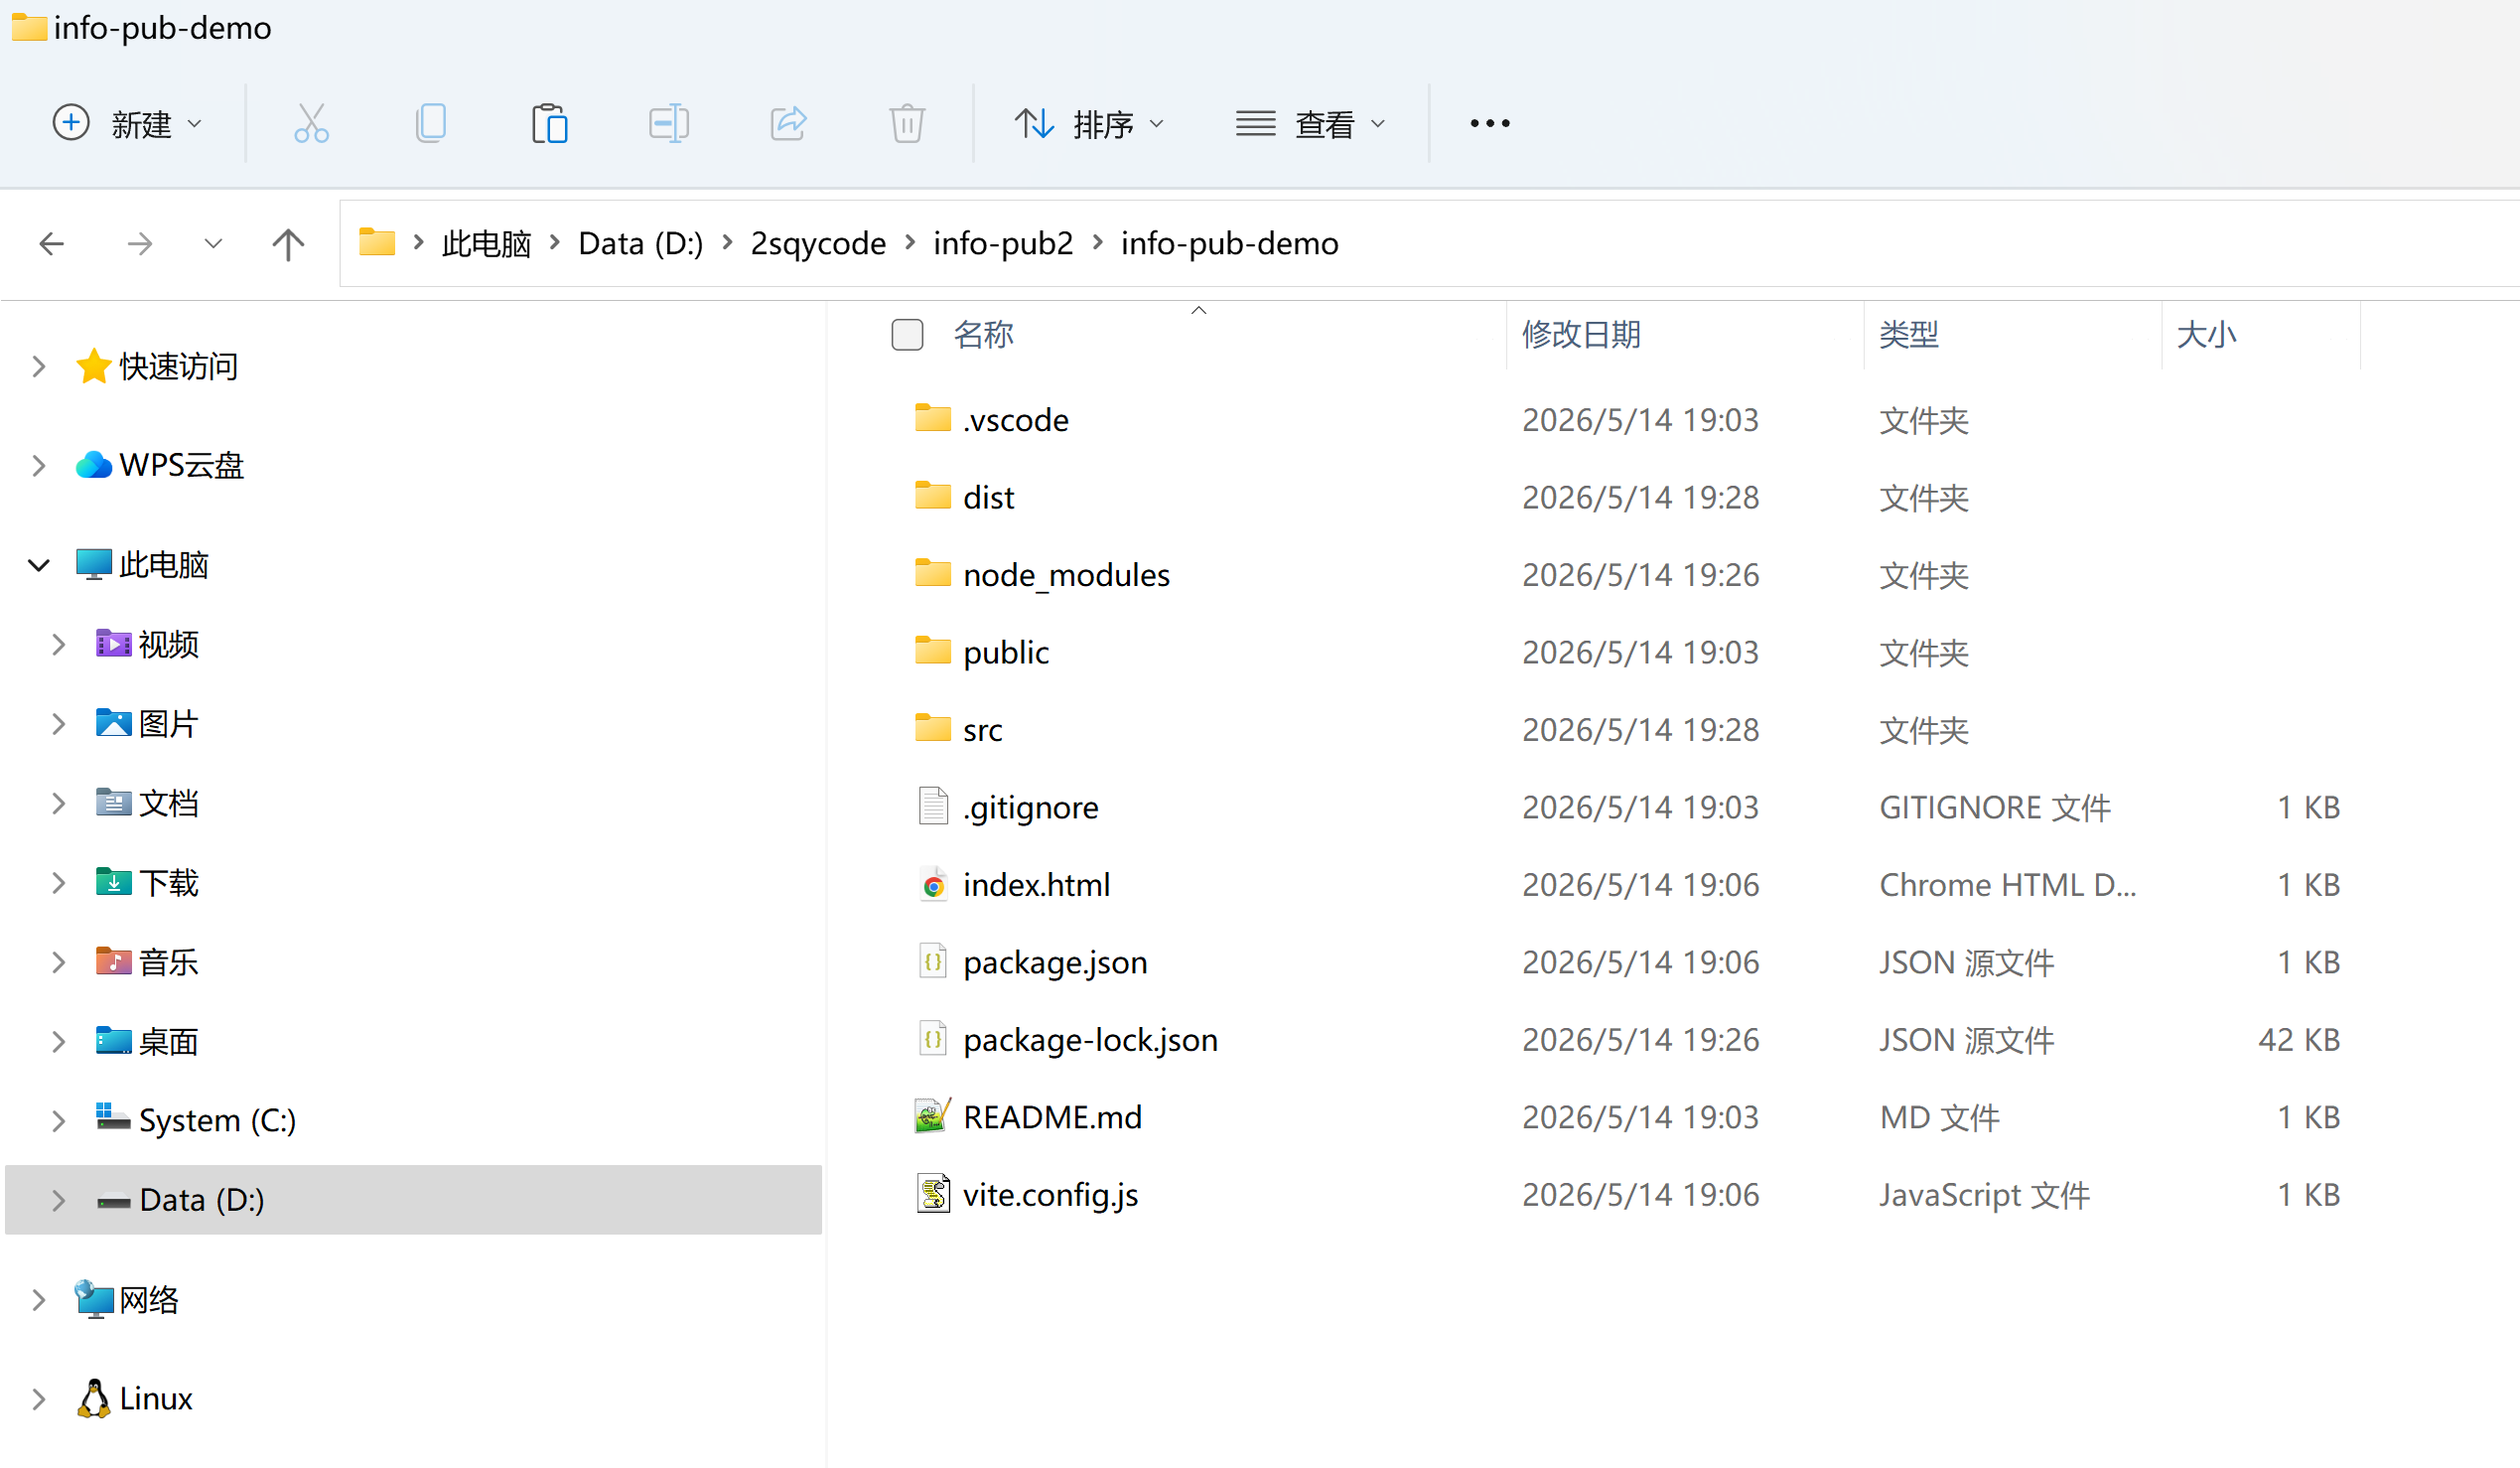Select the dist folder name
The height and width of the screenshot is (1468, 2520).
point(988,497)
